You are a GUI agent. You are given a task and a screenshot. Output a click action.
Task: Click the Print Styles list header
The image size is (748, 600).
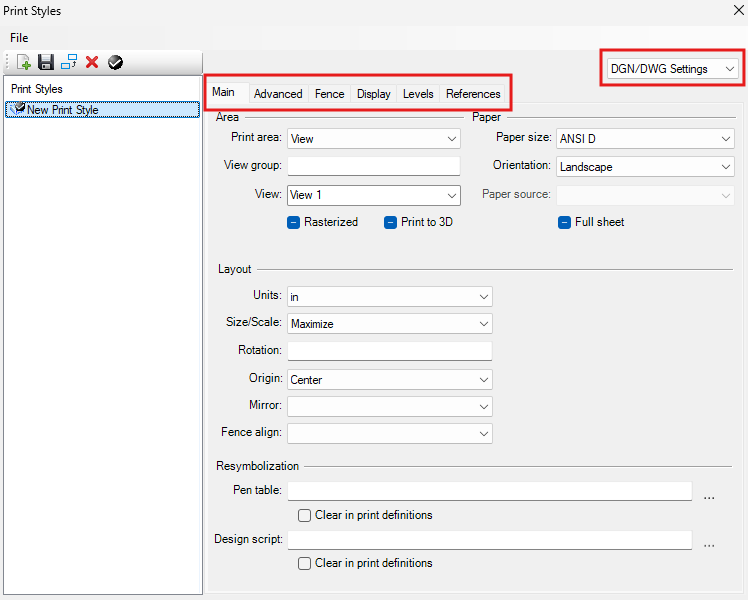tap(37, 89)
